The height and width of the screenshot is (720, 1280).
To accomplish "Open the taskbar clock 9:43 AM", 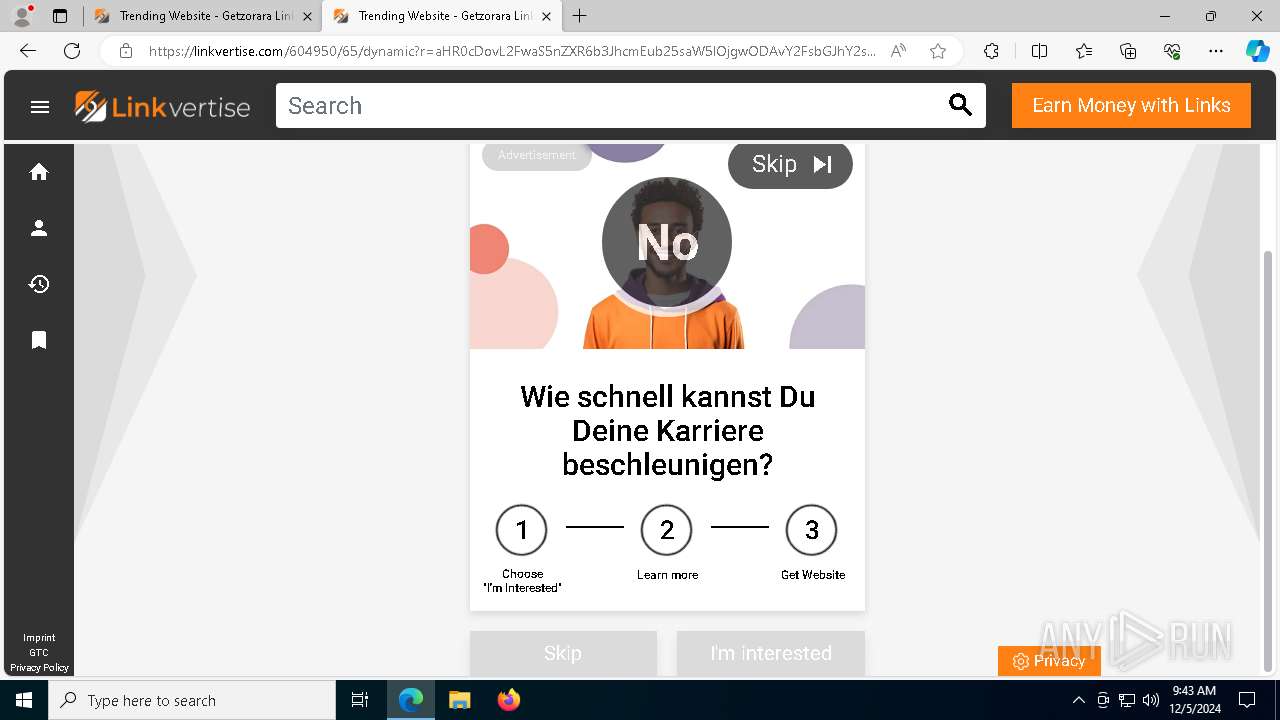I will coord(1195,700).
